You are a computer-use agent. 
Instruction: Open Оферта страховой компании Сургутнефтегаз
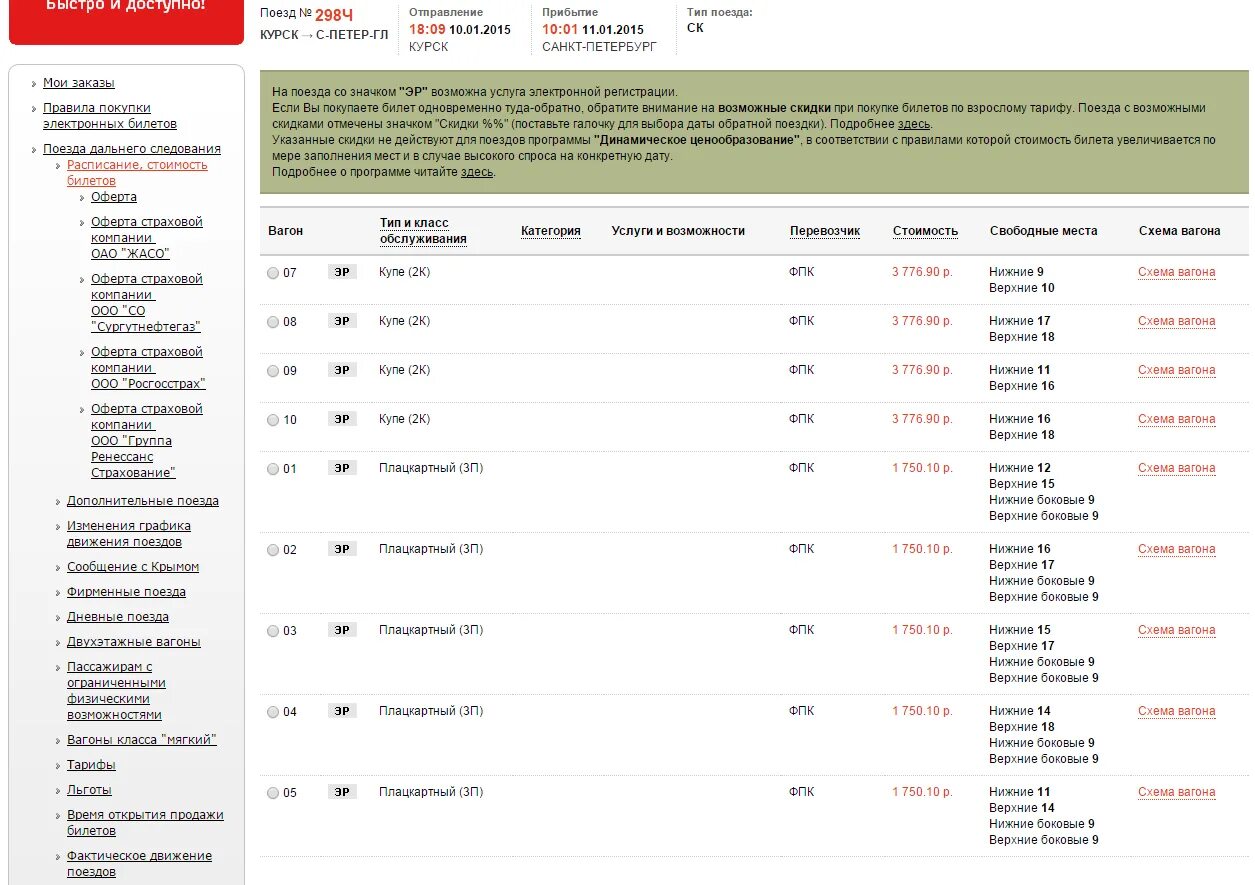[x=147, y=303]
